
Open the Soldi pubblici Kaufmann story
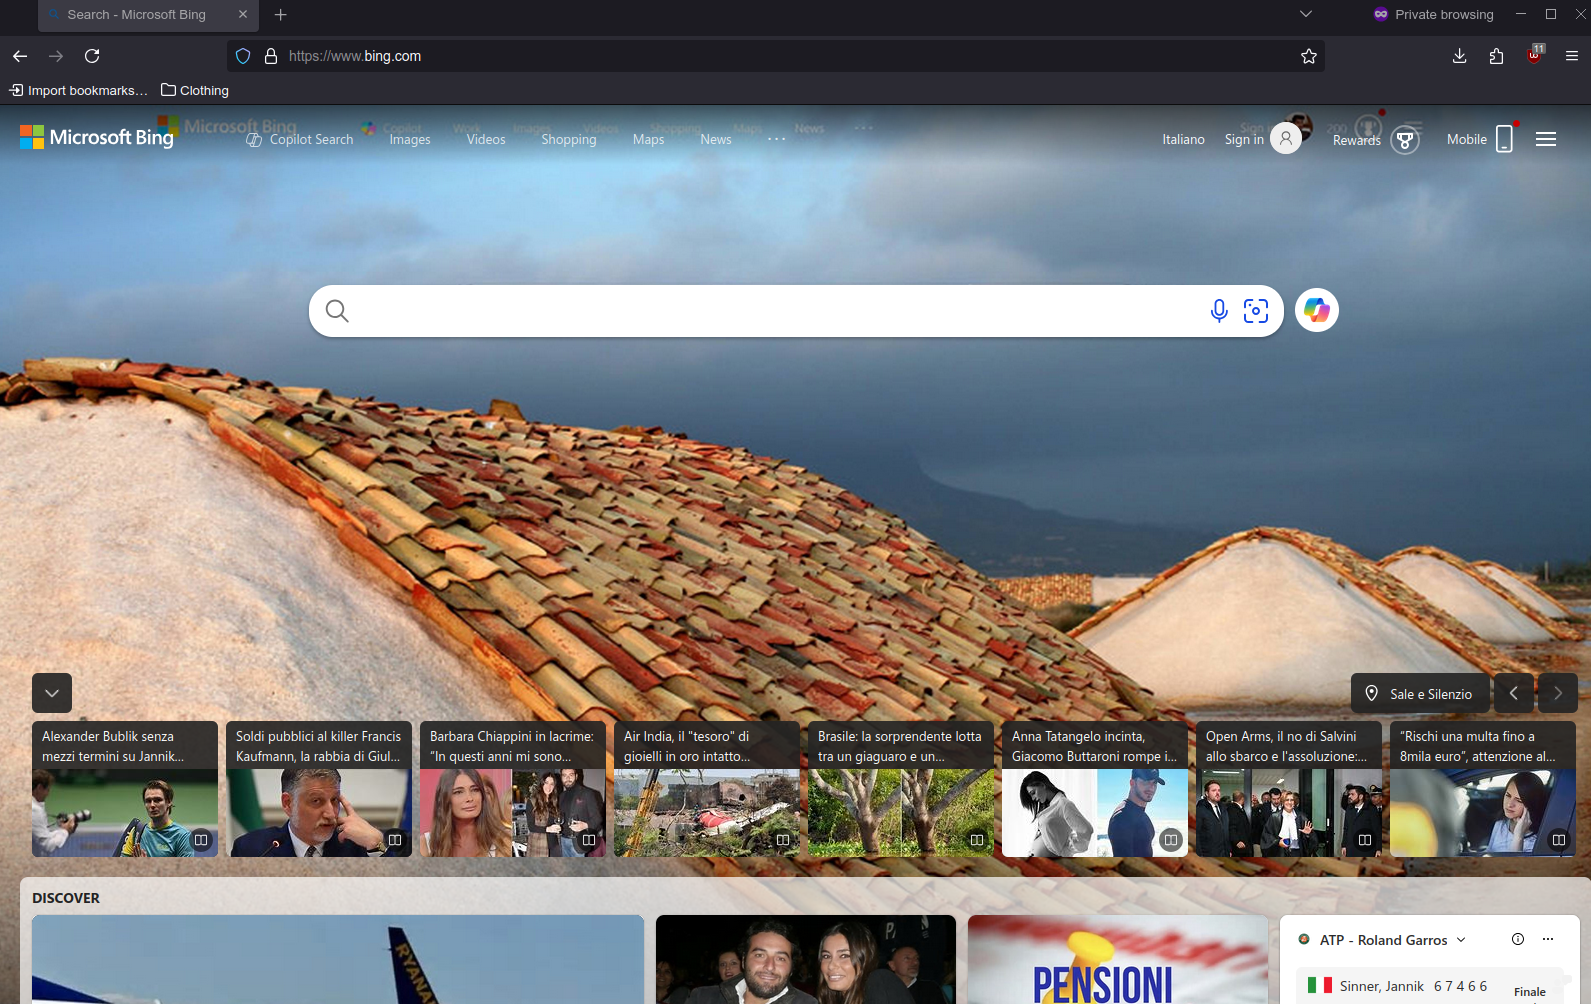click(319, 789)
